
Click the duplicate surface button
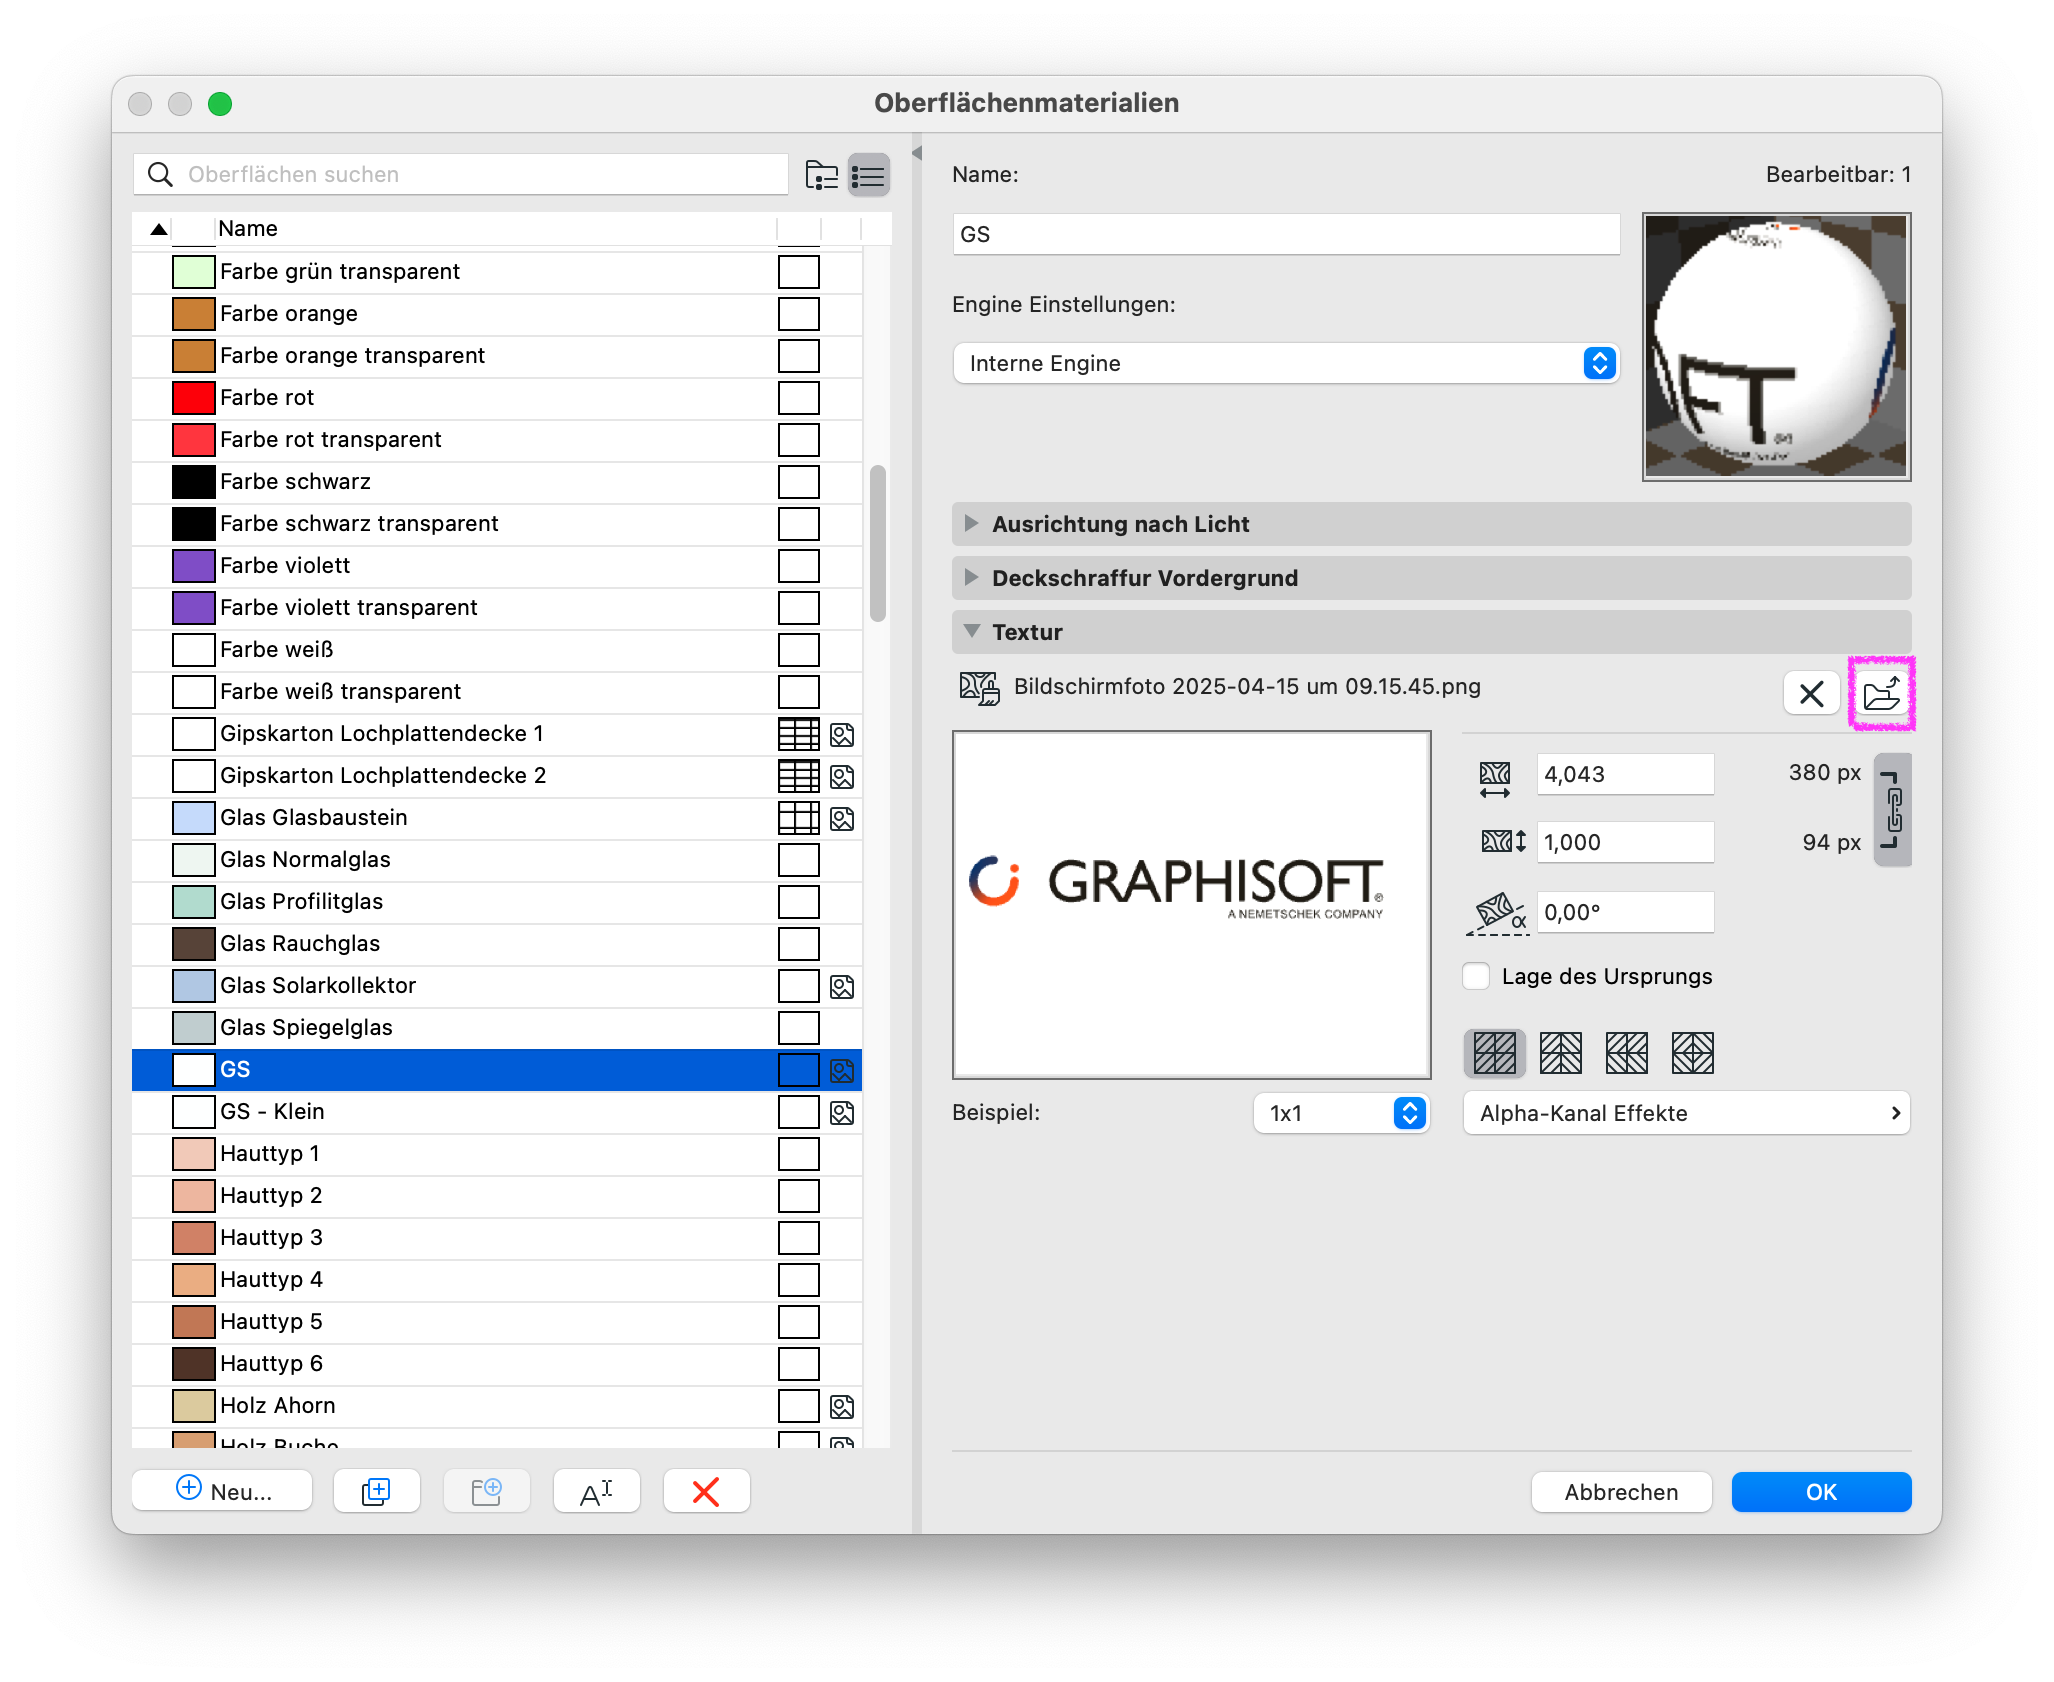coord(376,1491)
